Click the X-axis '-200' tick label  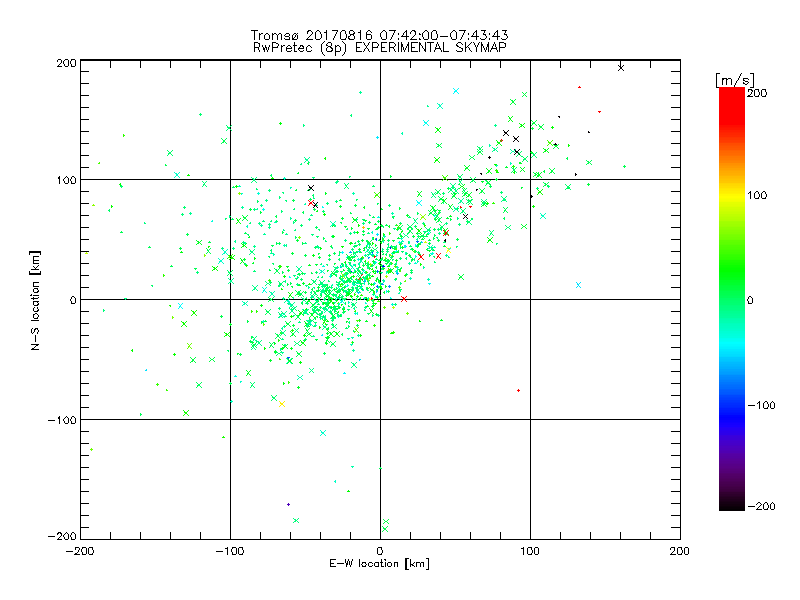pyautogui.click(x=80, y=551)
